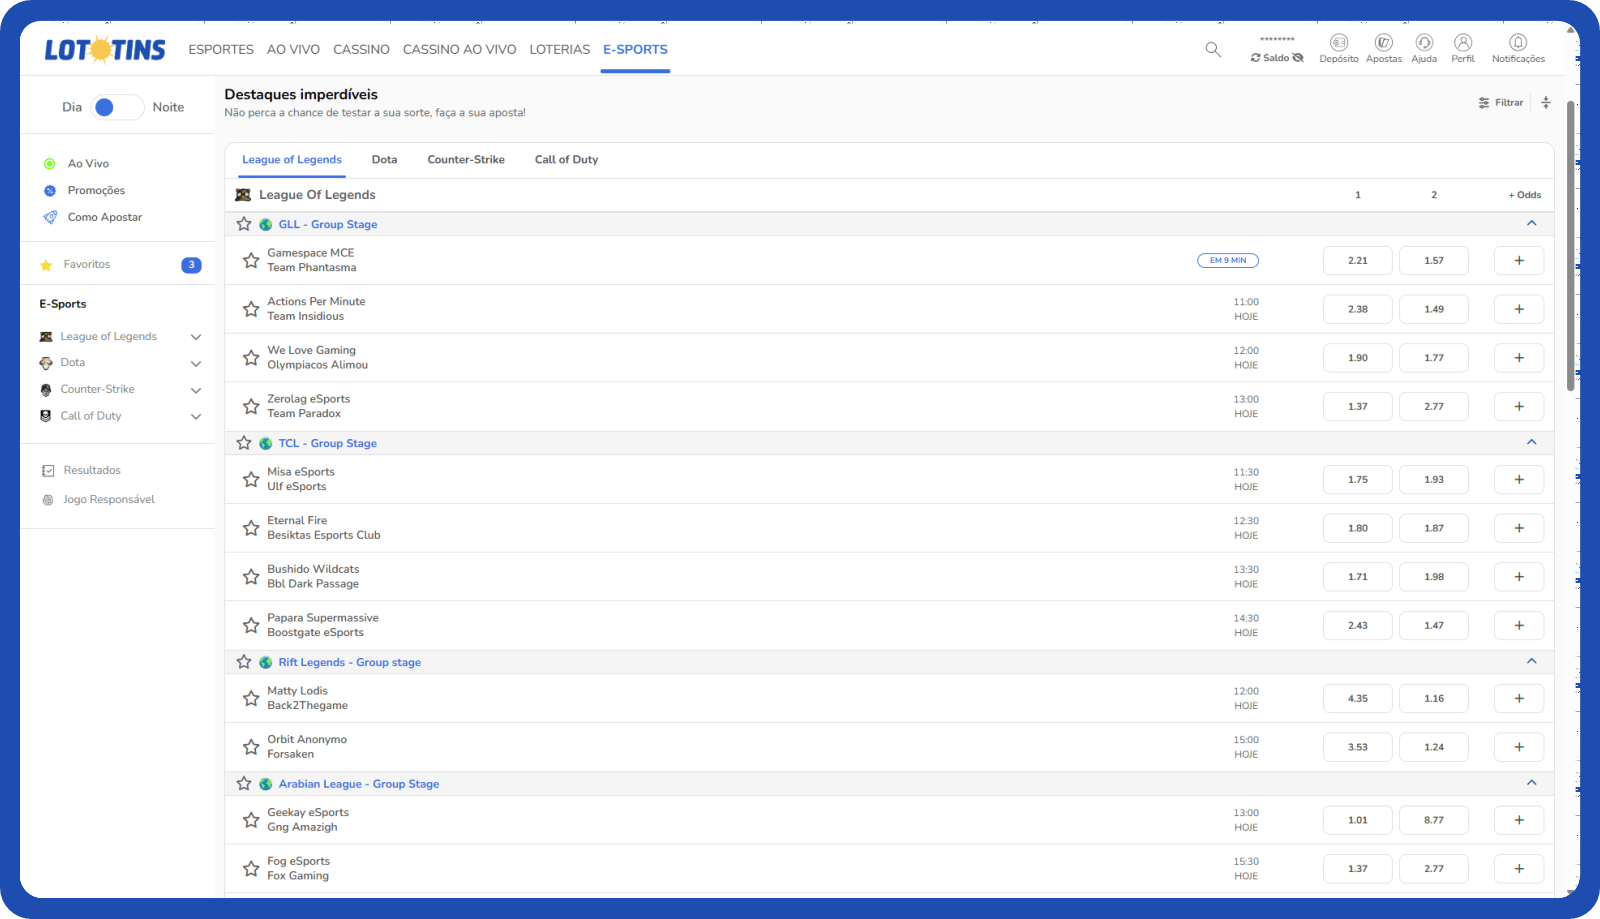1600x919 pixels.
Task: Bet on Bushido Wildcats at 1.71
Action: click(x=1358, y=576)
